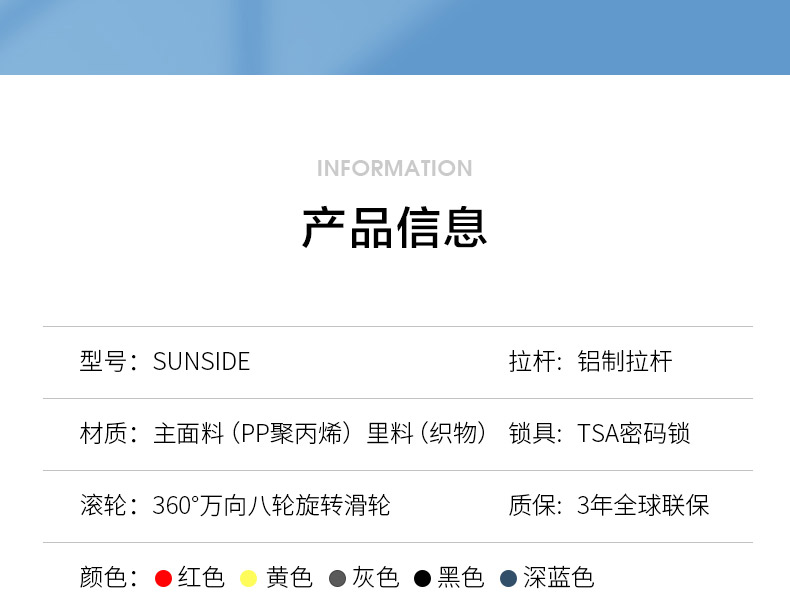Click the 3年全球联保 warranty text
This screenshot has width=790, height=612.
tap(643, 505)
